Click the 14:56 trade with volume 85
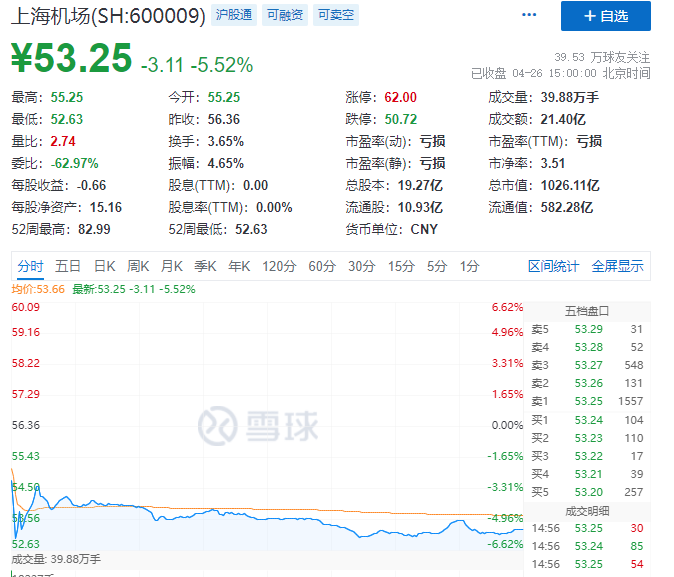The width and height of the screenshot is (674, 577). coord(587,546)
